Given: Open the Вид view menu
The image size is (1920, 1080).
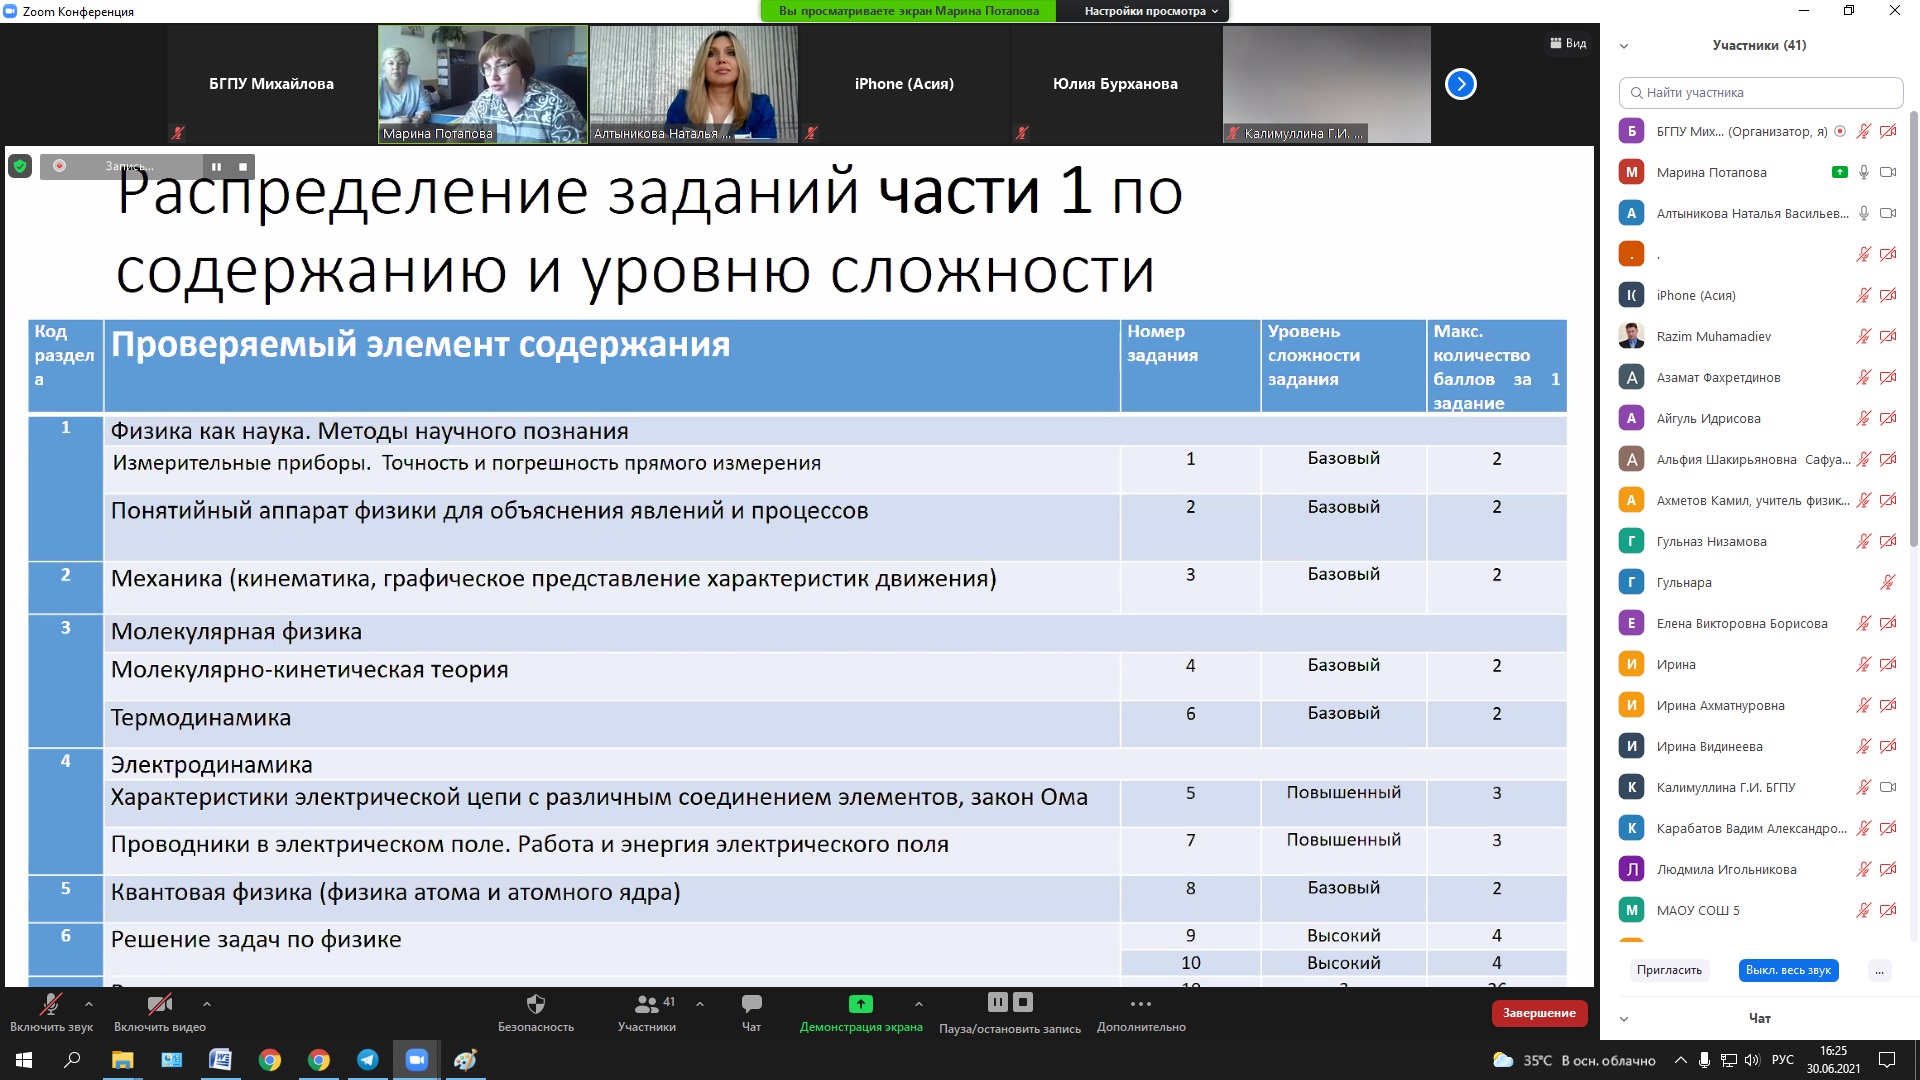Looking at the screenshot, I should 1568,43.
